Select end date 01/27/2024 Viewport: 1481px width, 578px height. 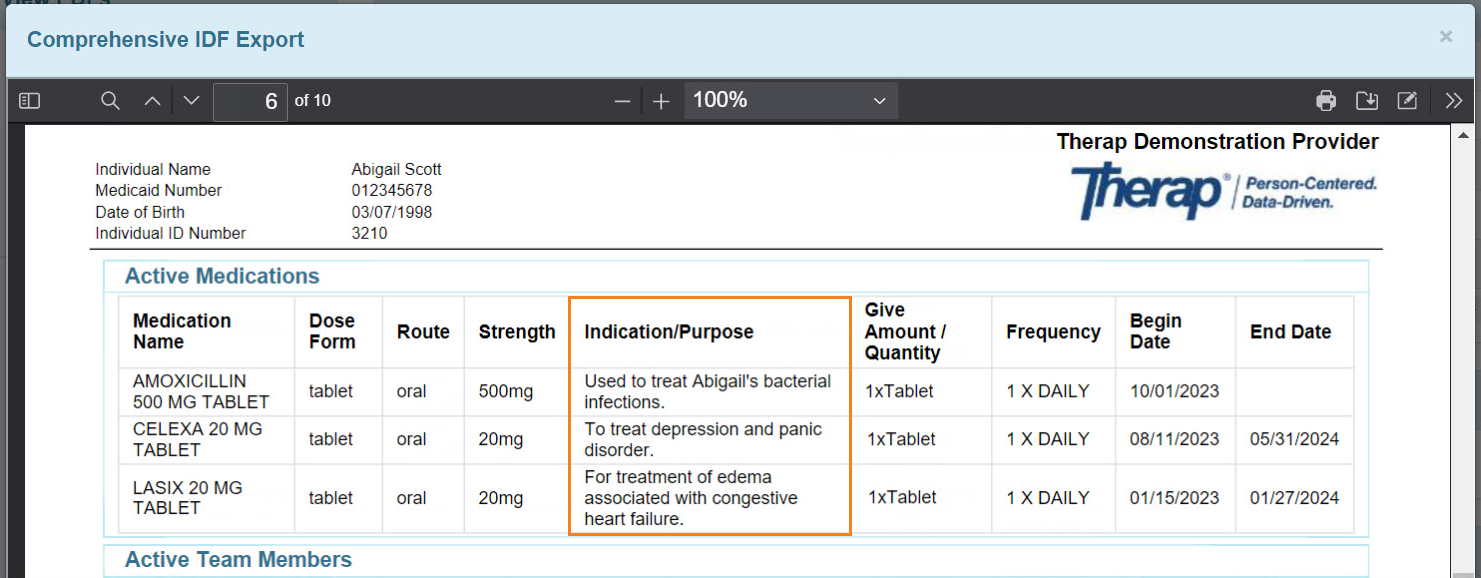[x=1295, y=497]
